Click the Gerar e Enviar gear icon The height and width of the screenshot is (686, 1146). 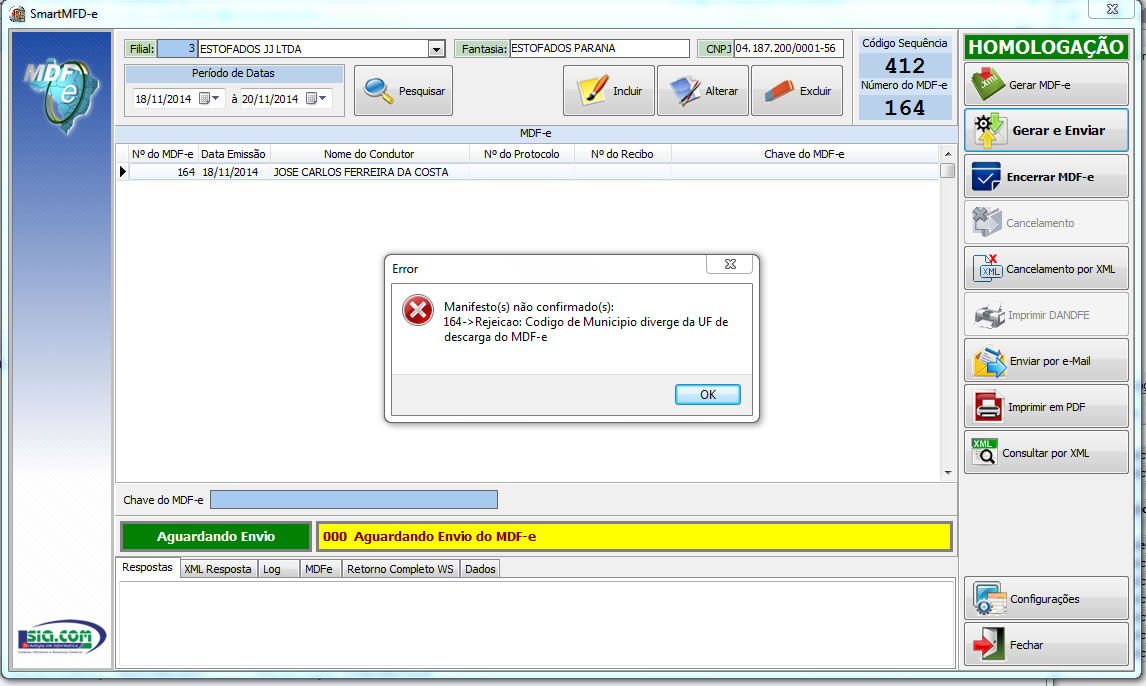tap(990, 130)
